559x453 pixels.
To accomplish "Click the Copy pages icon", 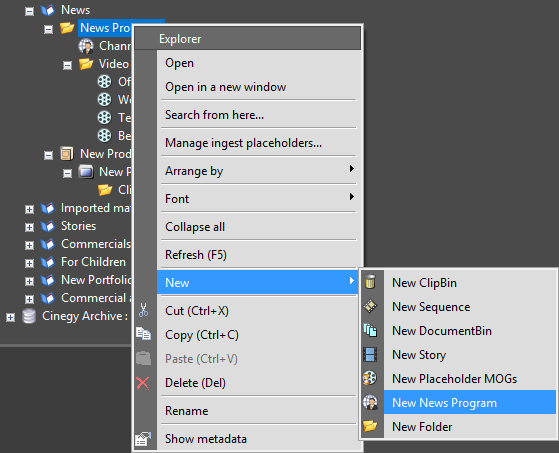I will [143, 334].
